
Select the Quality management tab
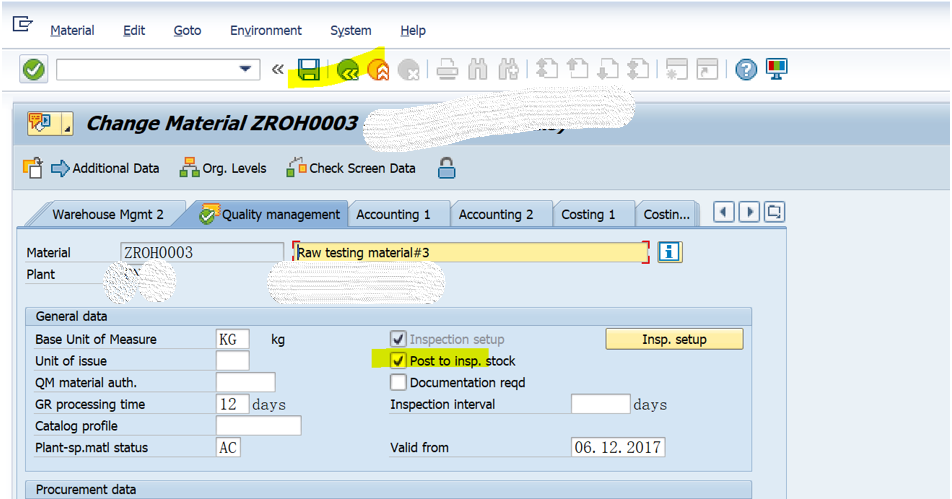[270, 214]
